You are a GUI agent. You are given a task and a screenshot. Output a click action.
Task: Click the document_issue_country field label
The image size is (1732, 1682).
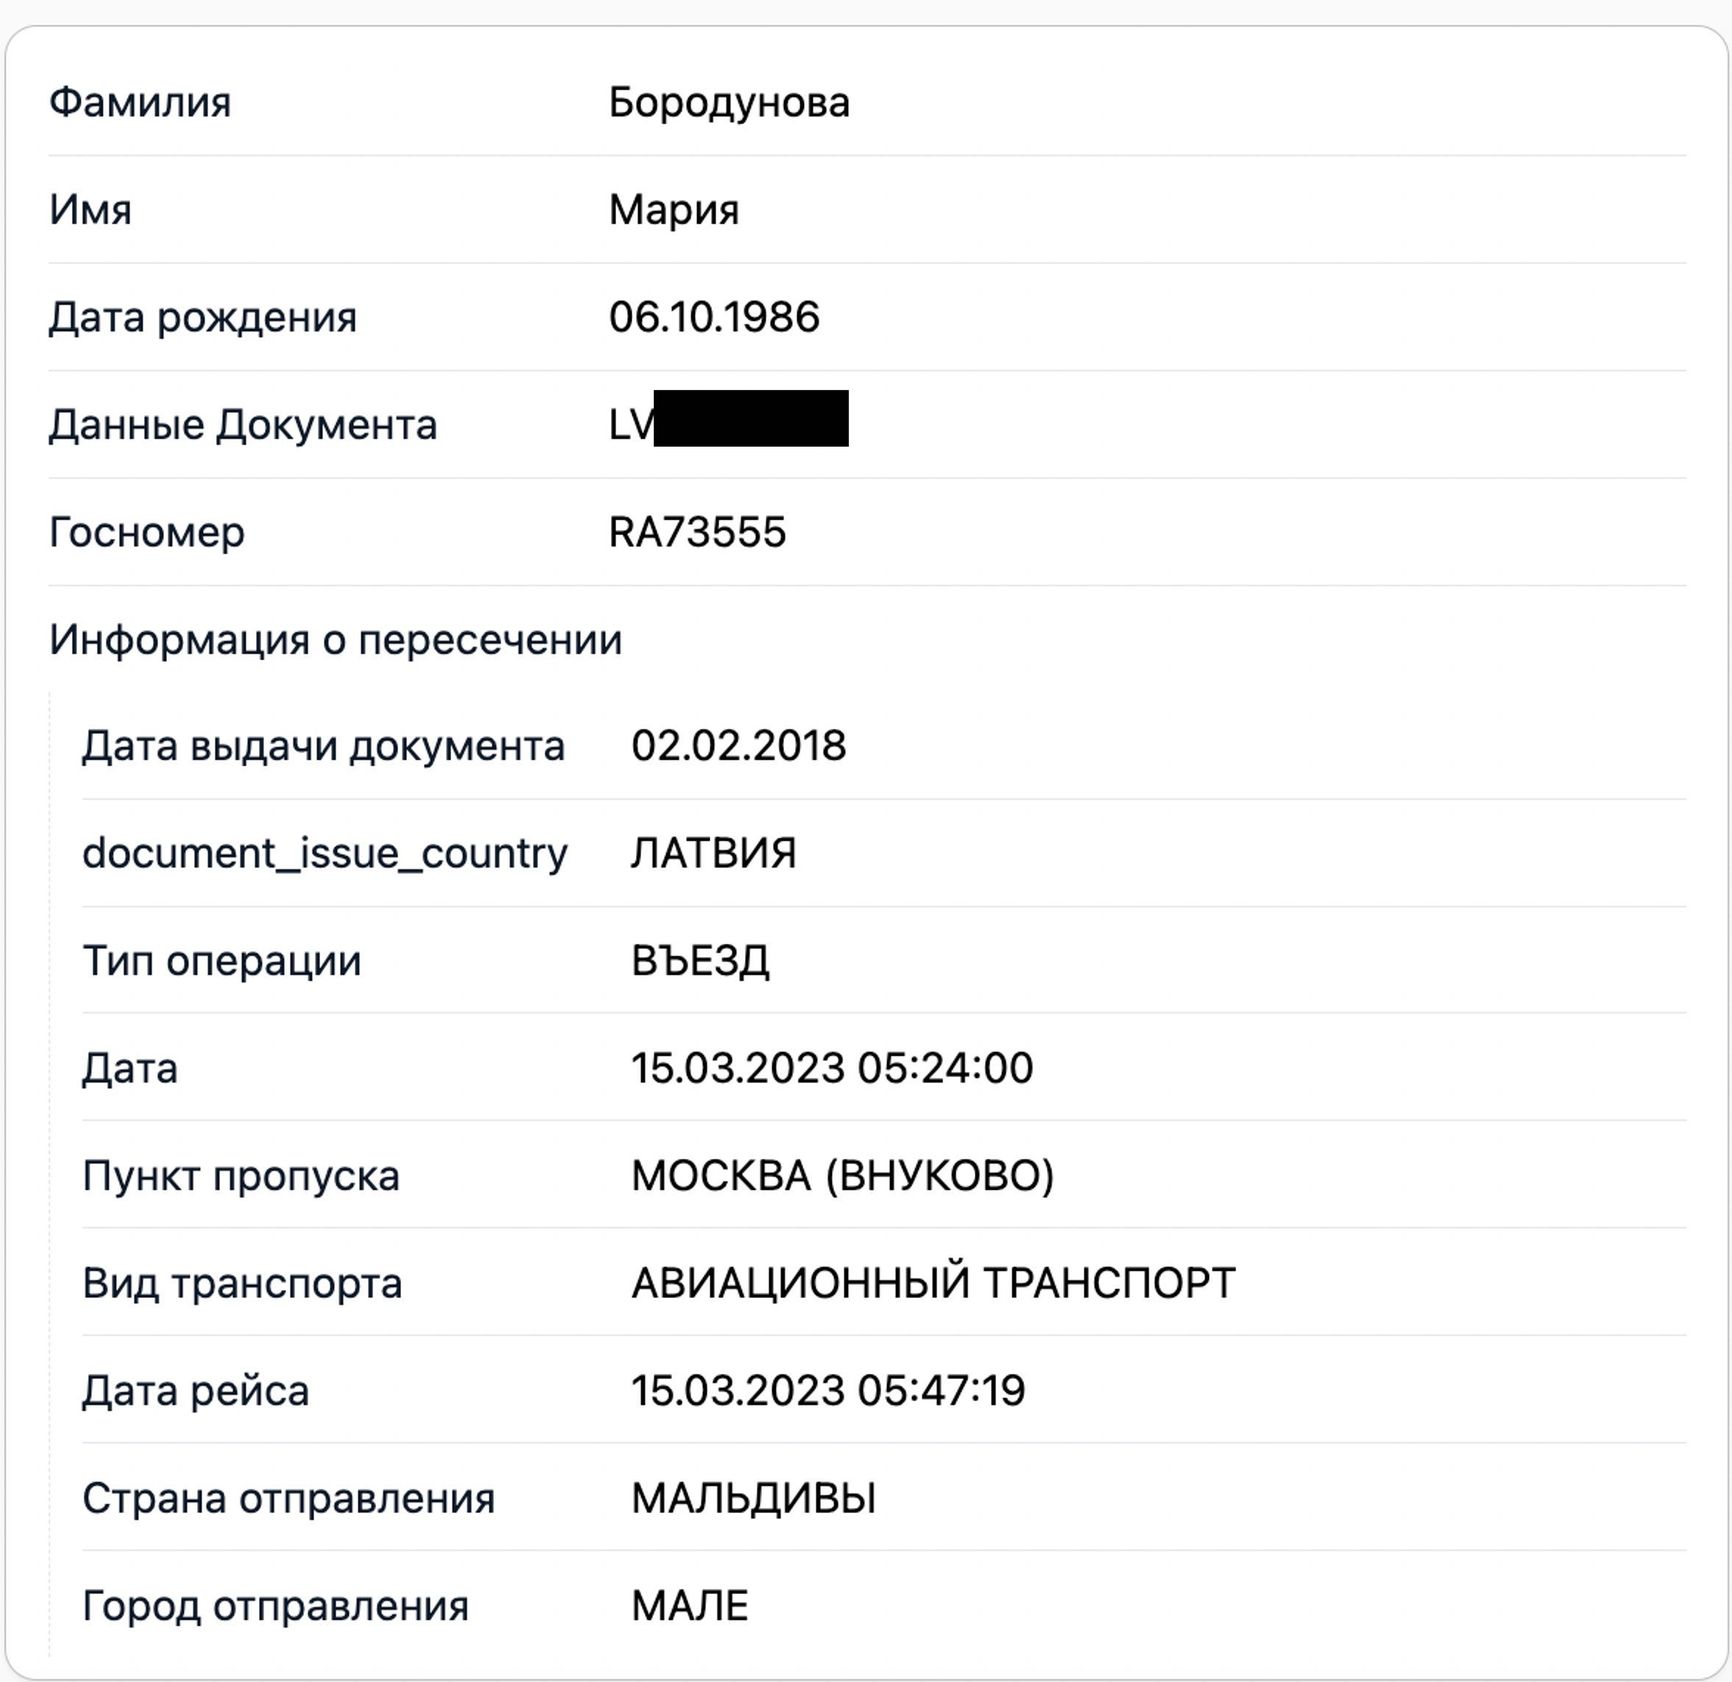[325, 854]
